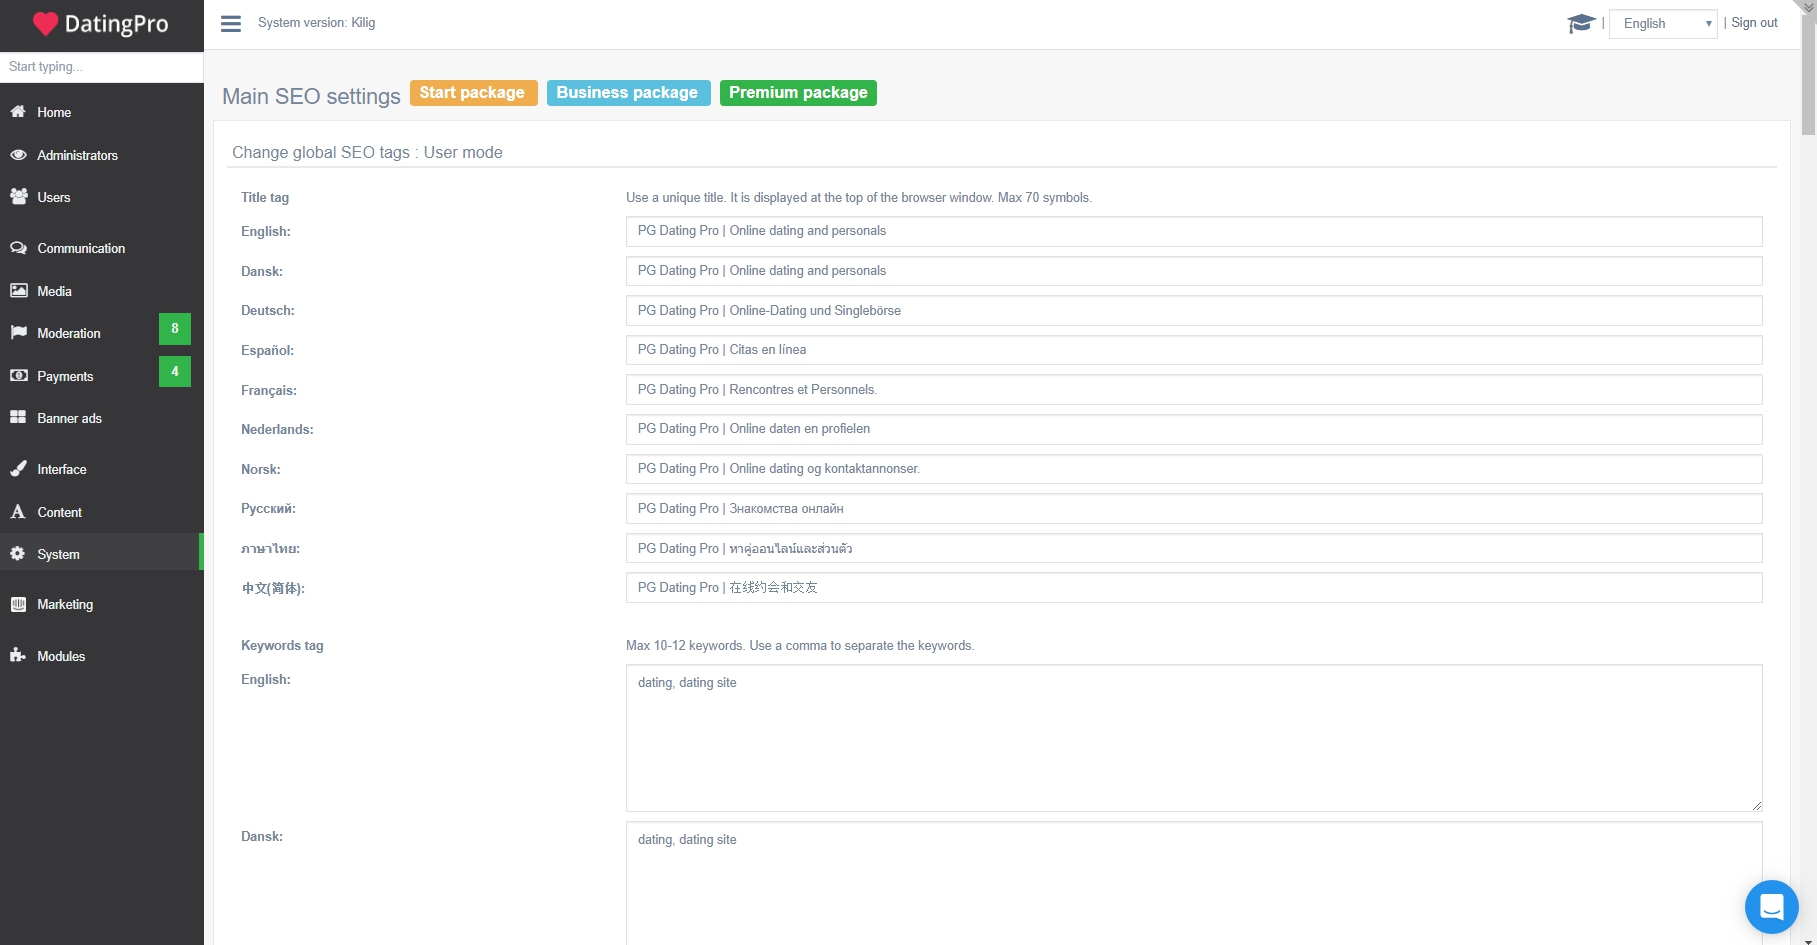This screenshot has height=945, width=1817.
Task: Click the Administrators eye icon
Action: [x=18, y=155]
